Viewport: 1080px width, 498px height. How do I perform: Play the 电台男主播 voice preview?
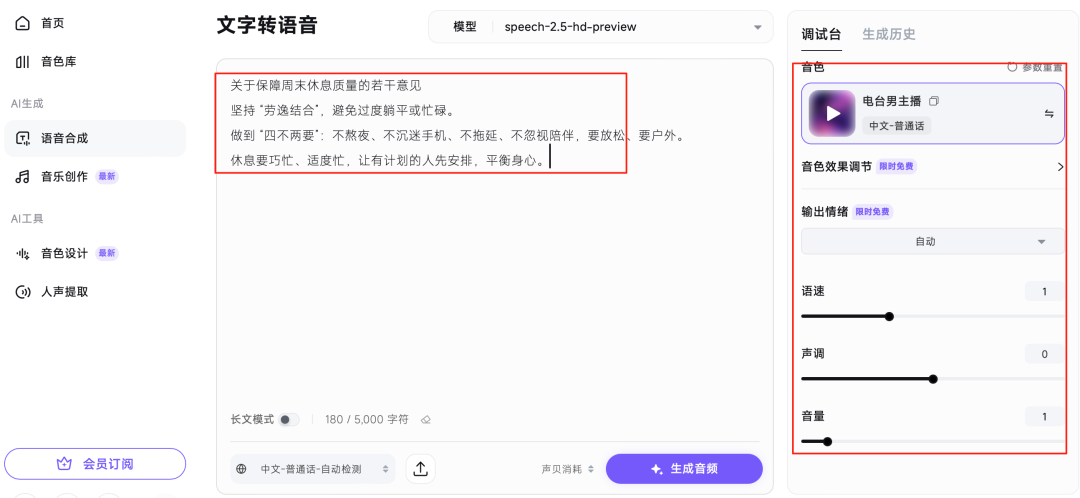[x=832, y=114]
